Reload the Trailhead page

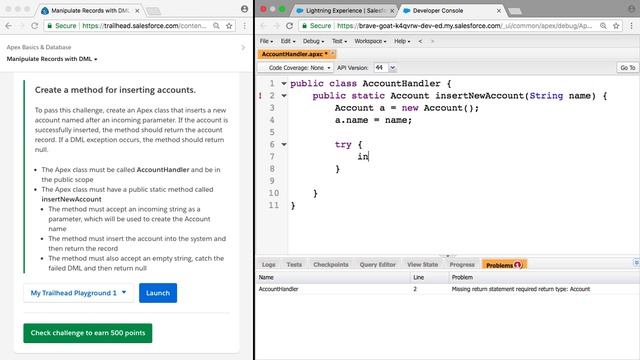35,26
